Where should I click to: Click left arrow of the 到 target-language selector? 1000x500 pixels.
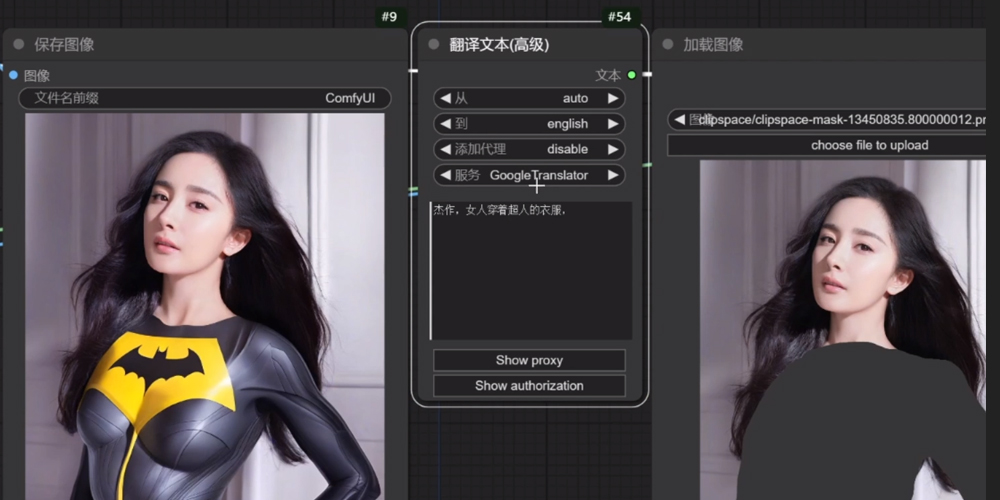click(445, 124)
